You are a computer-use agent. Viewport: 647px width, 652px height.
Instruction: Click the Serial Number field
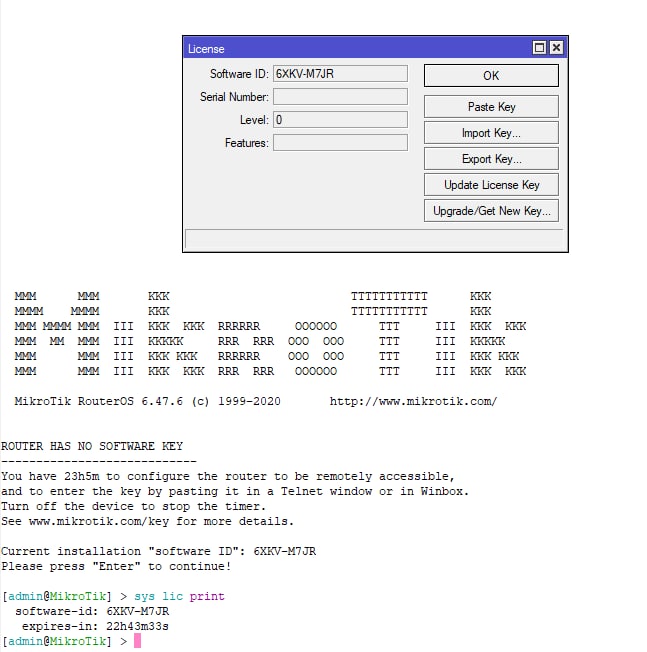[340, 97]
